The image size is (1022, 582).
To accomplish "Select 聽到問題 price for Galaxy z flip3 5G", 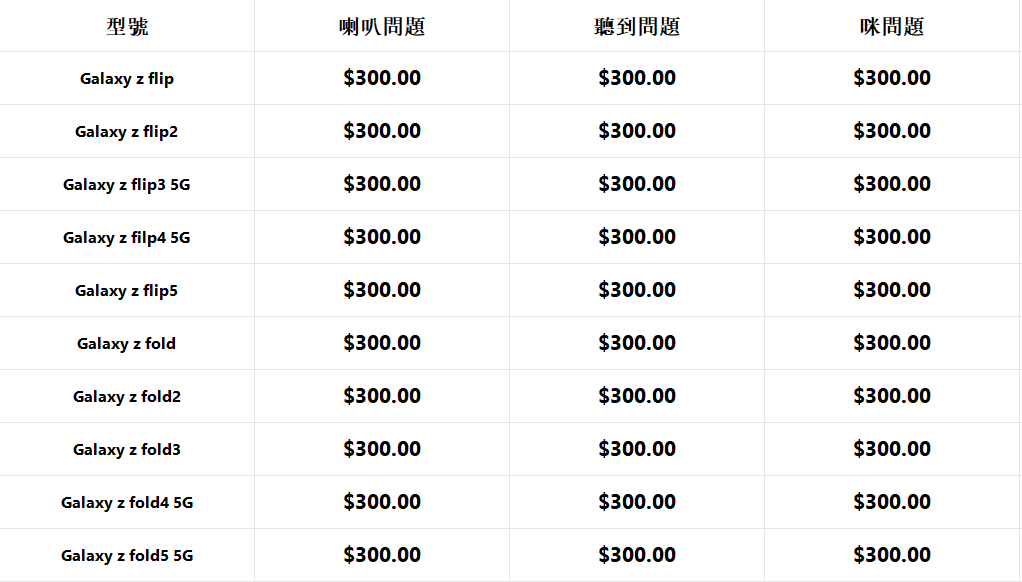I will point(637,184).
